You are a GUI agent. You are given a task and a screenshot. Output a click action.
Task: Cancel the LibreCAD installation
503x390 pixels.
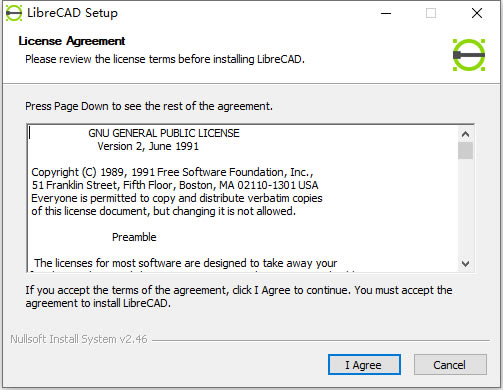pos(450,365)
